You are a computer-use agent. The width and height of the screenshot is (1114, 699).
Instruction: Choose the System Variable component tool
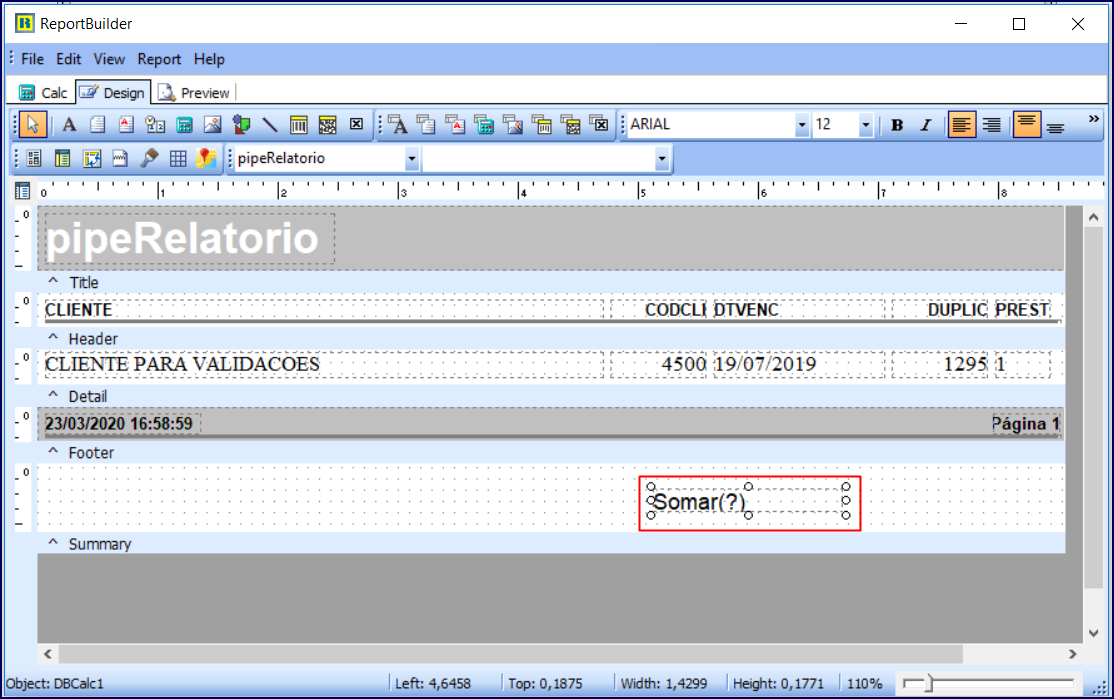click(x=155, y=125)
